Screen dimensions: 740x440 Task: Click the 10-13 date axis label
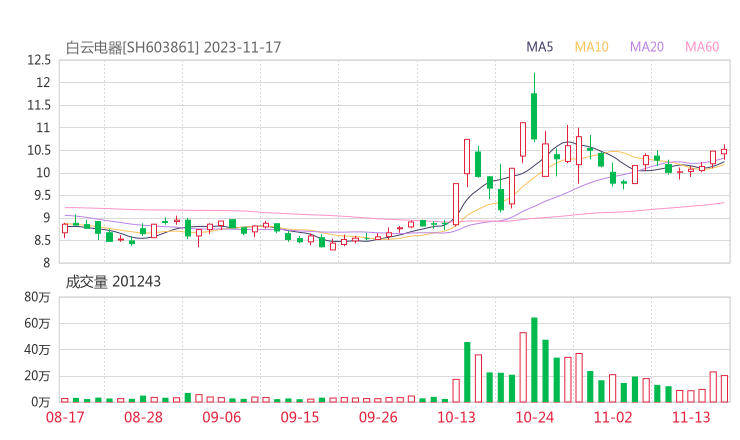click(456, 417)
